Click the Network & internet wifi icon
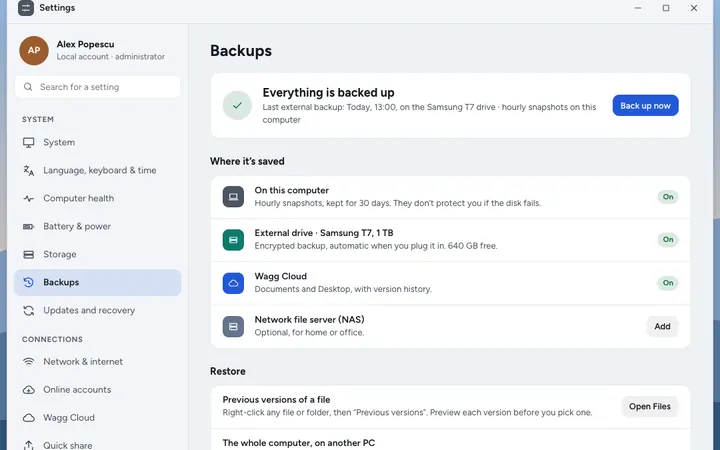 point(28,362)
